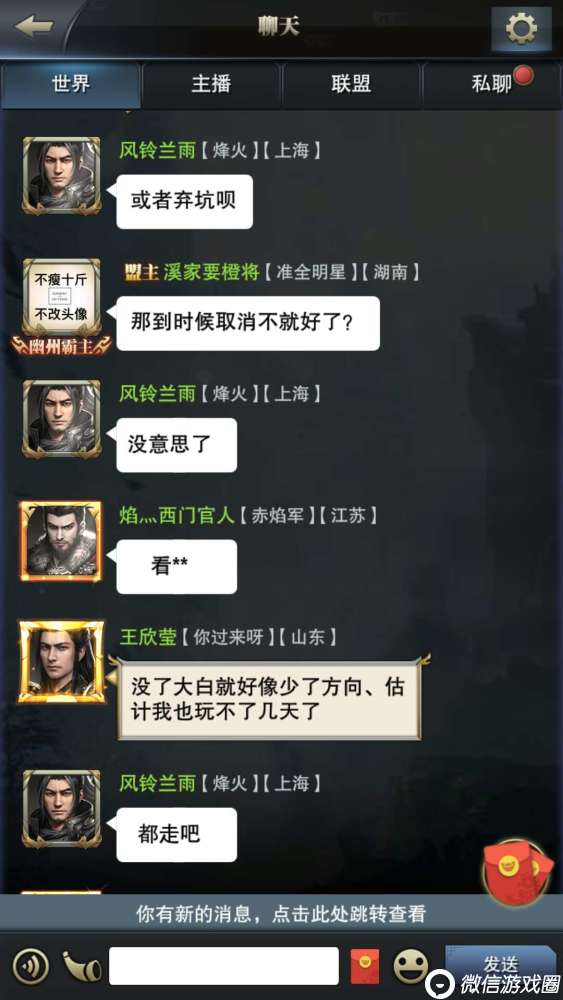Jump to new messages via notification bar
The height and width of the screenshot is (1000, 563).
pyautogui.click(x=281, y=914)
